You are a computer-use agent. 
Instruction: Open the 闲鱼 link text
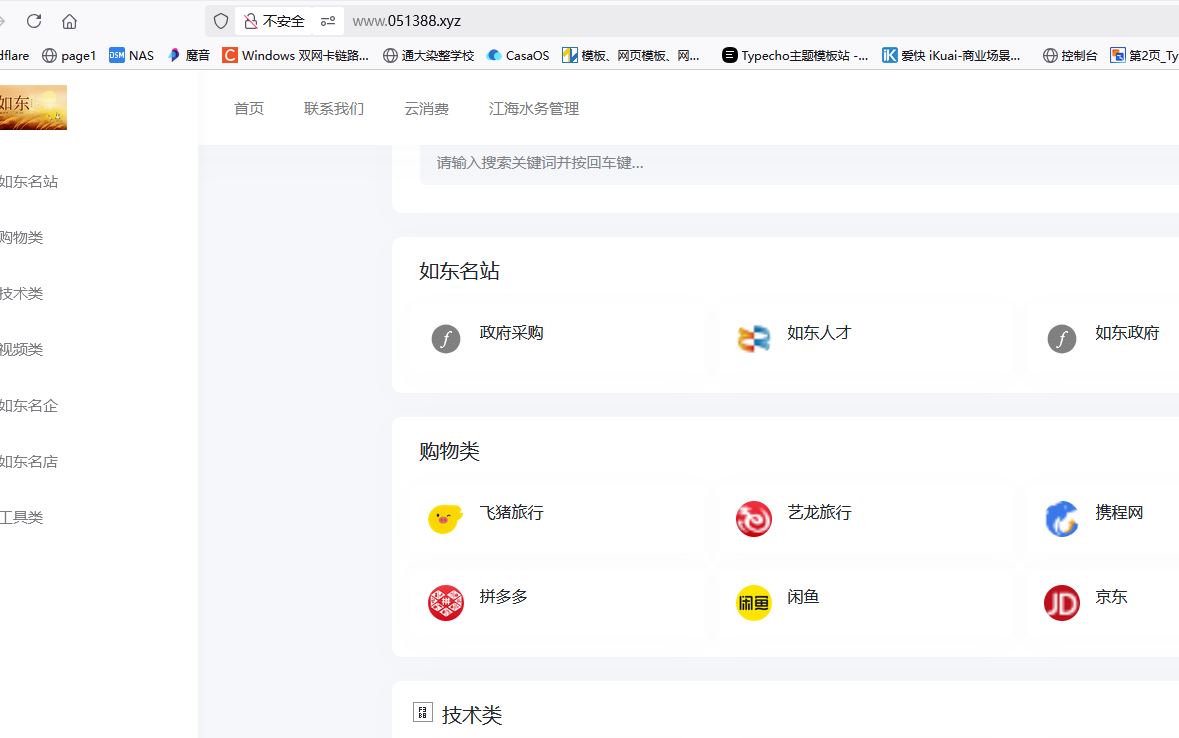click(x=803, y=597)
